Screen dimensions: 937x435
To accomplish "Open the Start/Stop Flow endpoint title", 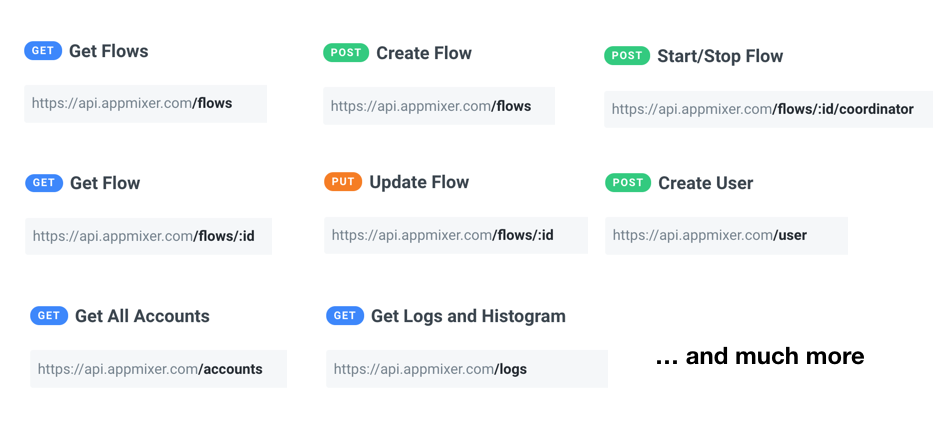I will coord(720,56).
